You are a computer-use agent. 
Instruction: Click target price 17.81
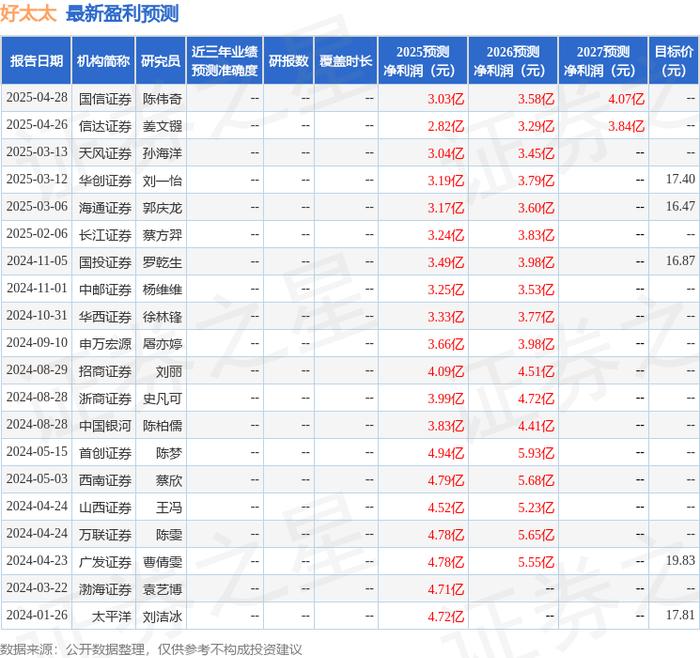pyautogui.click(x=680, y=615)
